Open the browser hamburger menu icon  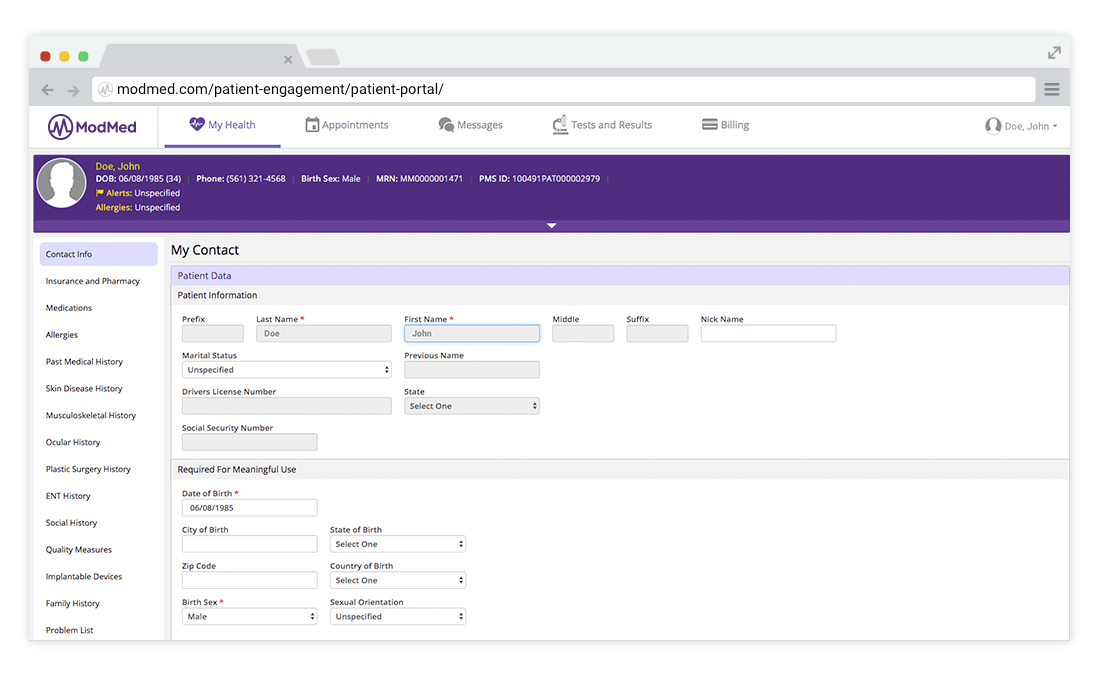[1051, 88]
